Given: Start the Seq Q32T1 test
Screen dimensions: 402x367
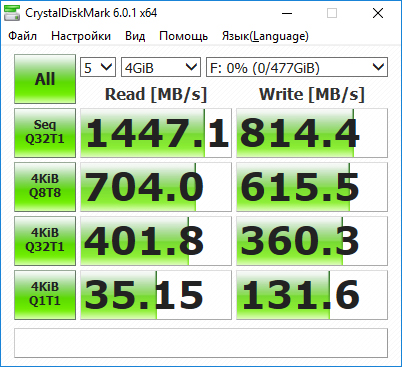Looking at the screenshot, I should [45, 133].
